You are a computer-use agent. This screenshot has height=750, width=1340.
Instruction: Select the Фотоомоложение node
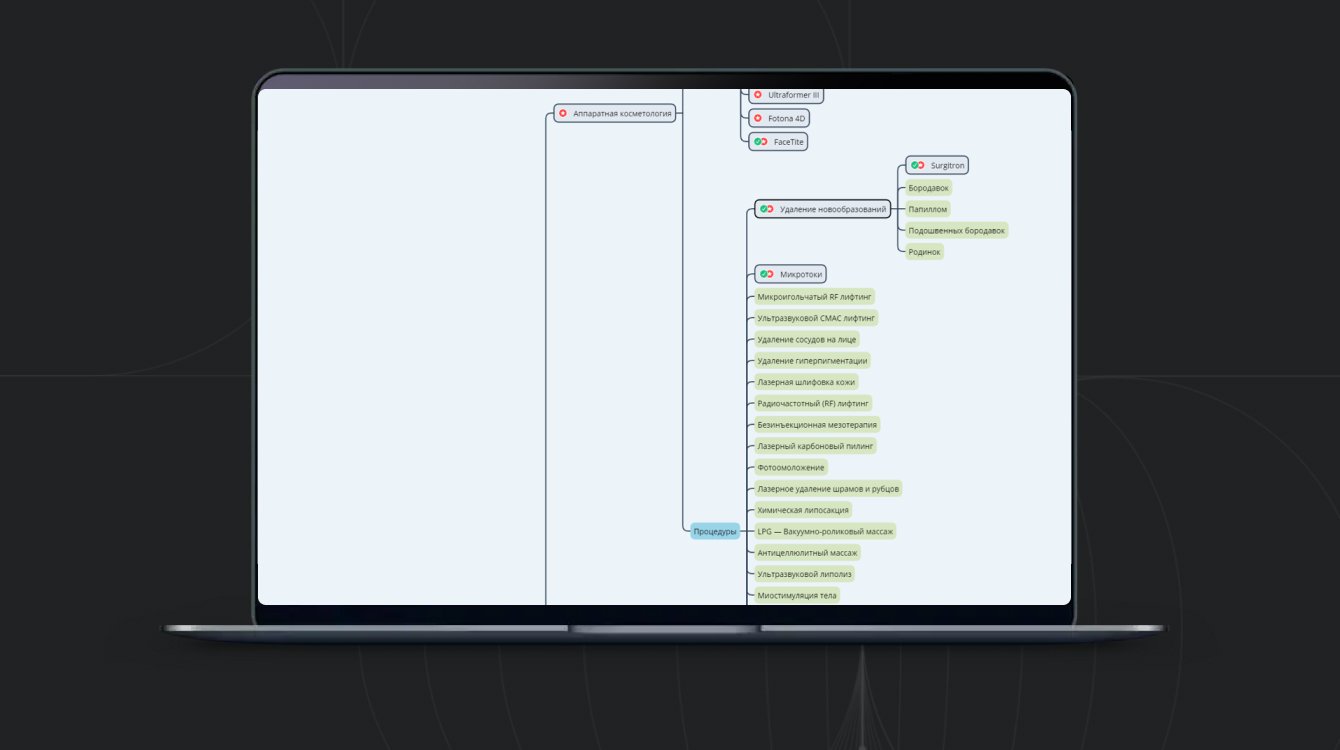tap(791, 468)
